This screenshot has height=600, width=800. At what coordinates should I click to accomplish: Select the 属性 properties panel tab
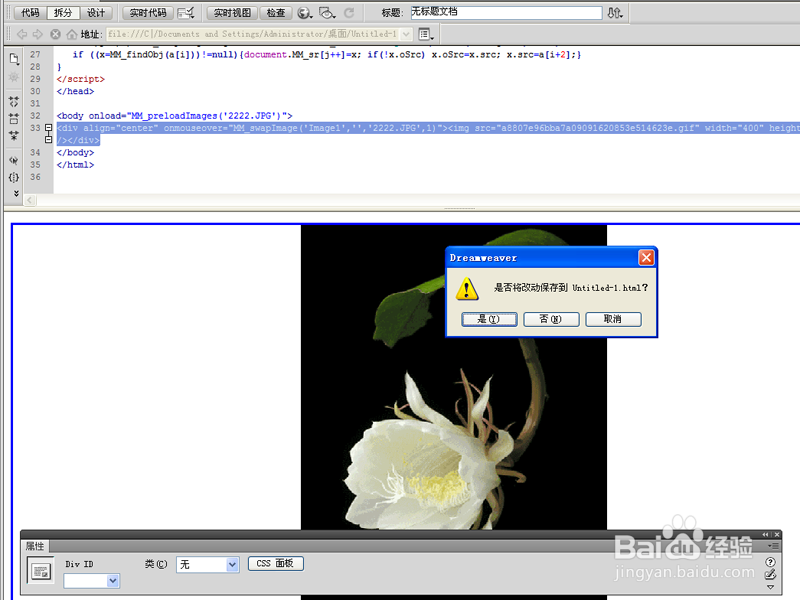(x=35, y=546)
